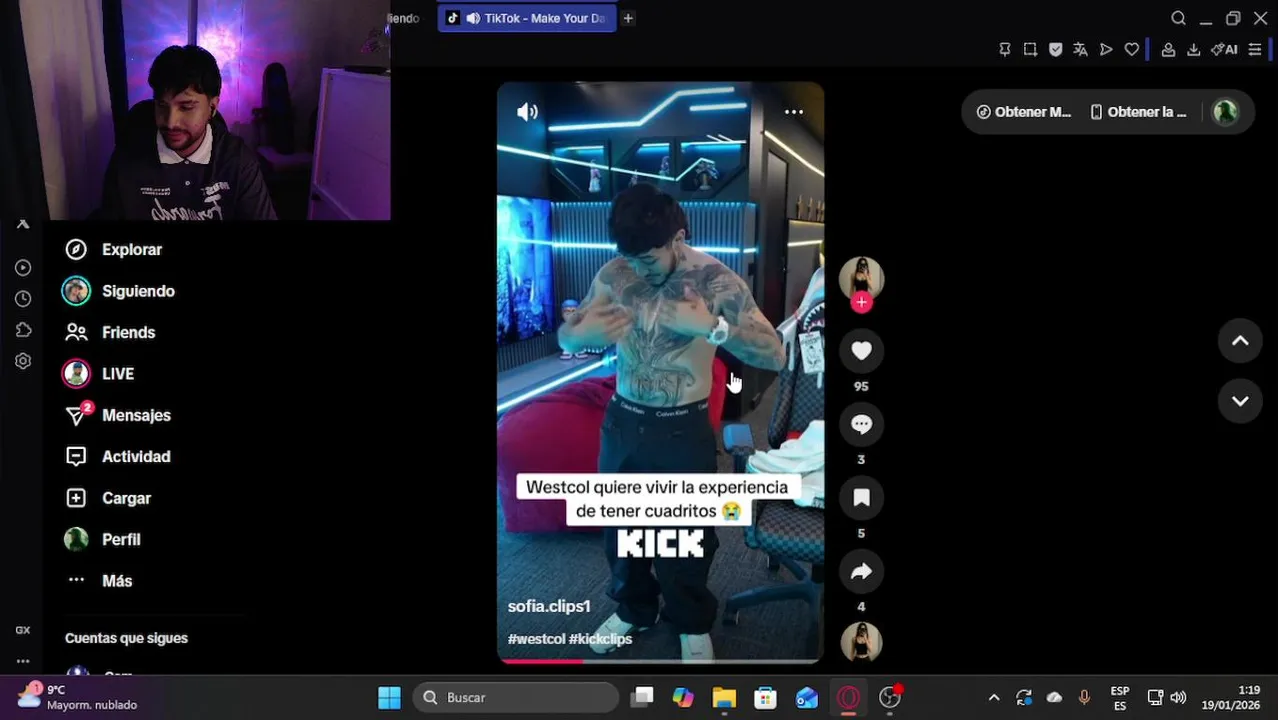Open the browser profile icon in toolbar
The height and width of the screenshot is (720, 1278).
tap(1168, 49)
